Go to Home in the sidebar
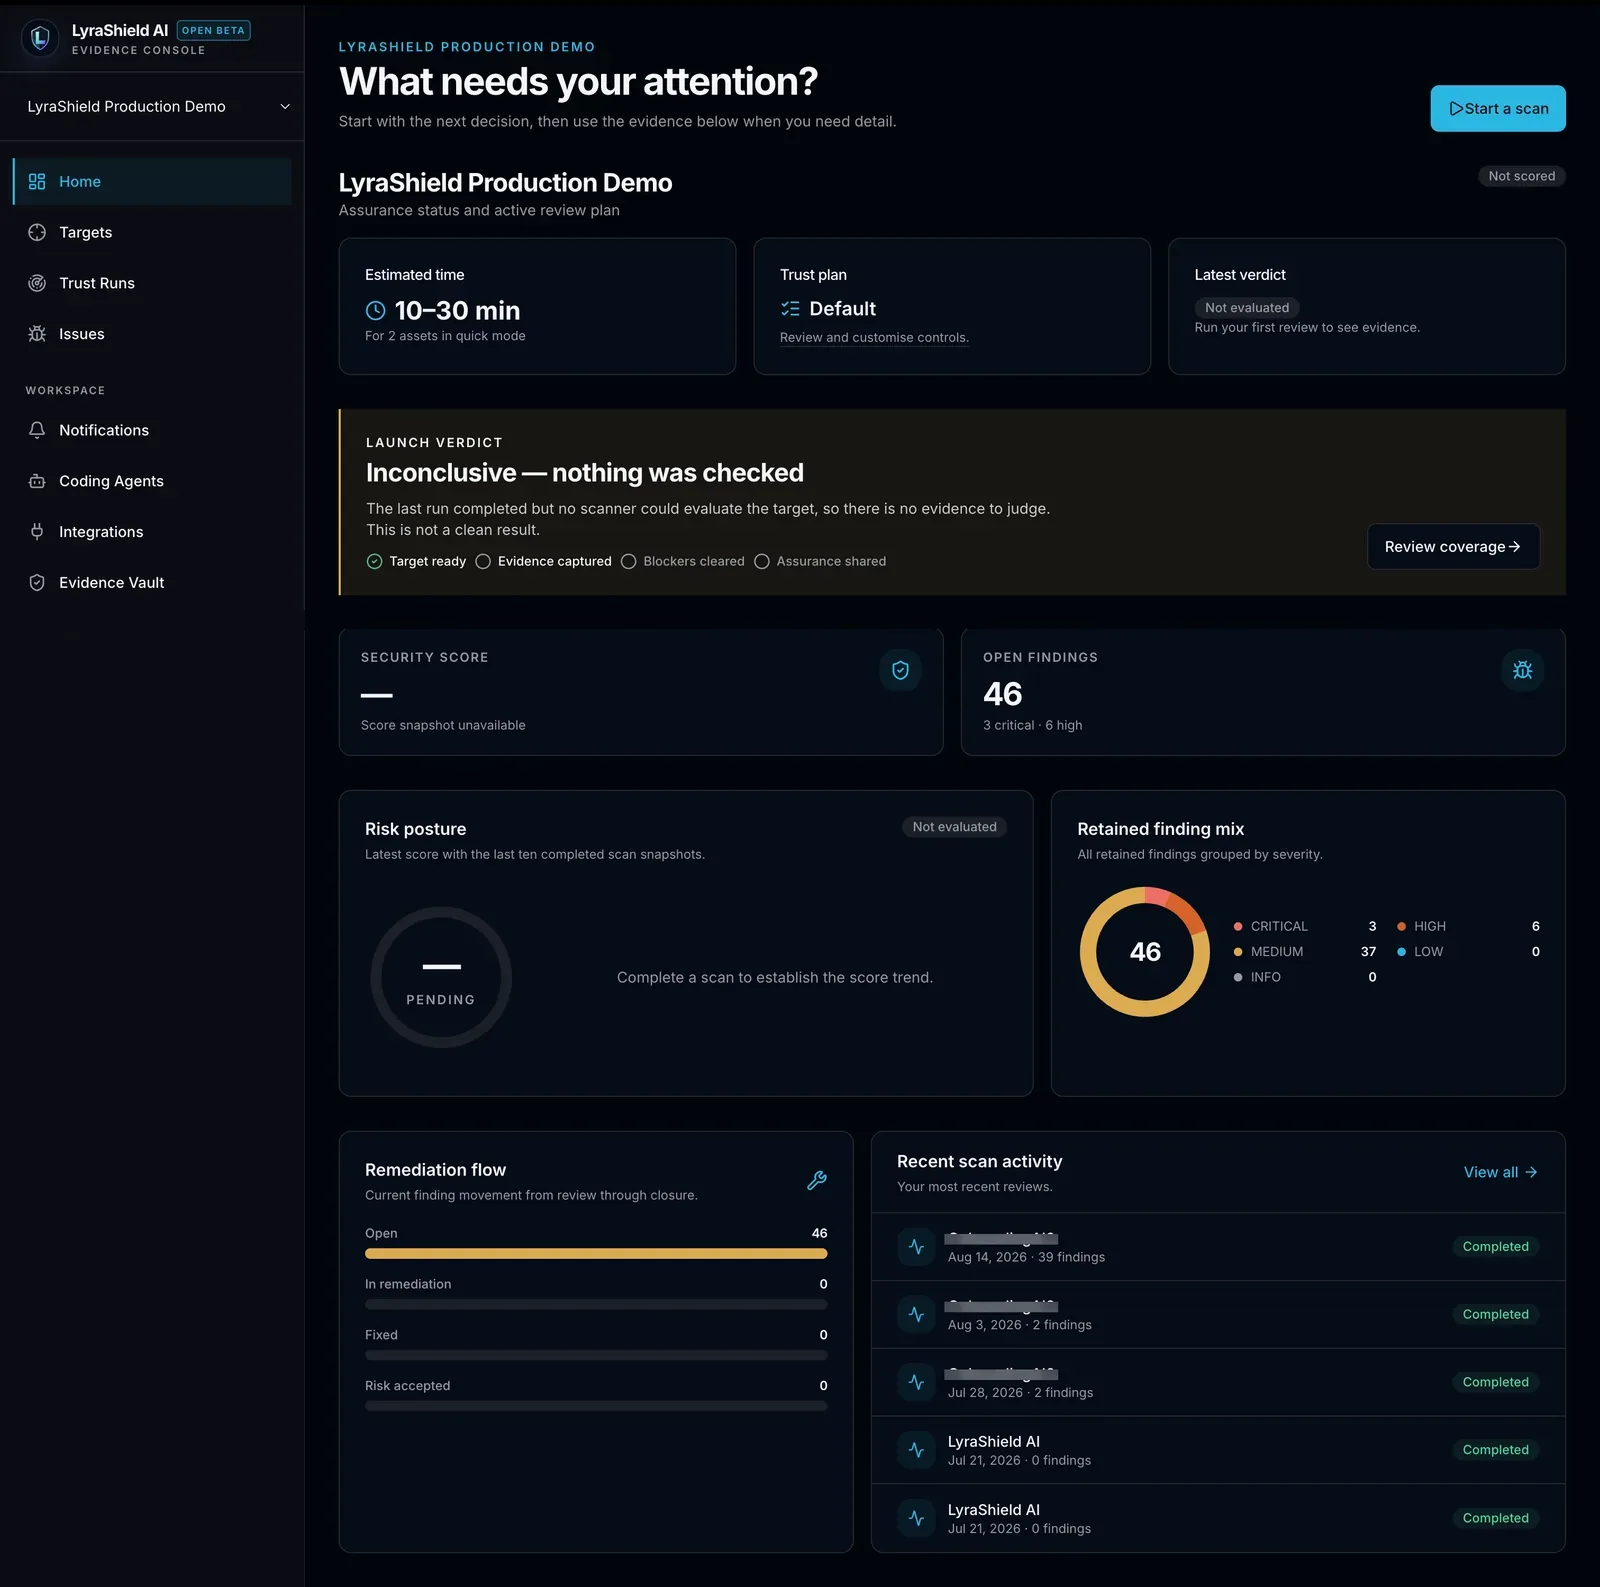 point(152,181)
